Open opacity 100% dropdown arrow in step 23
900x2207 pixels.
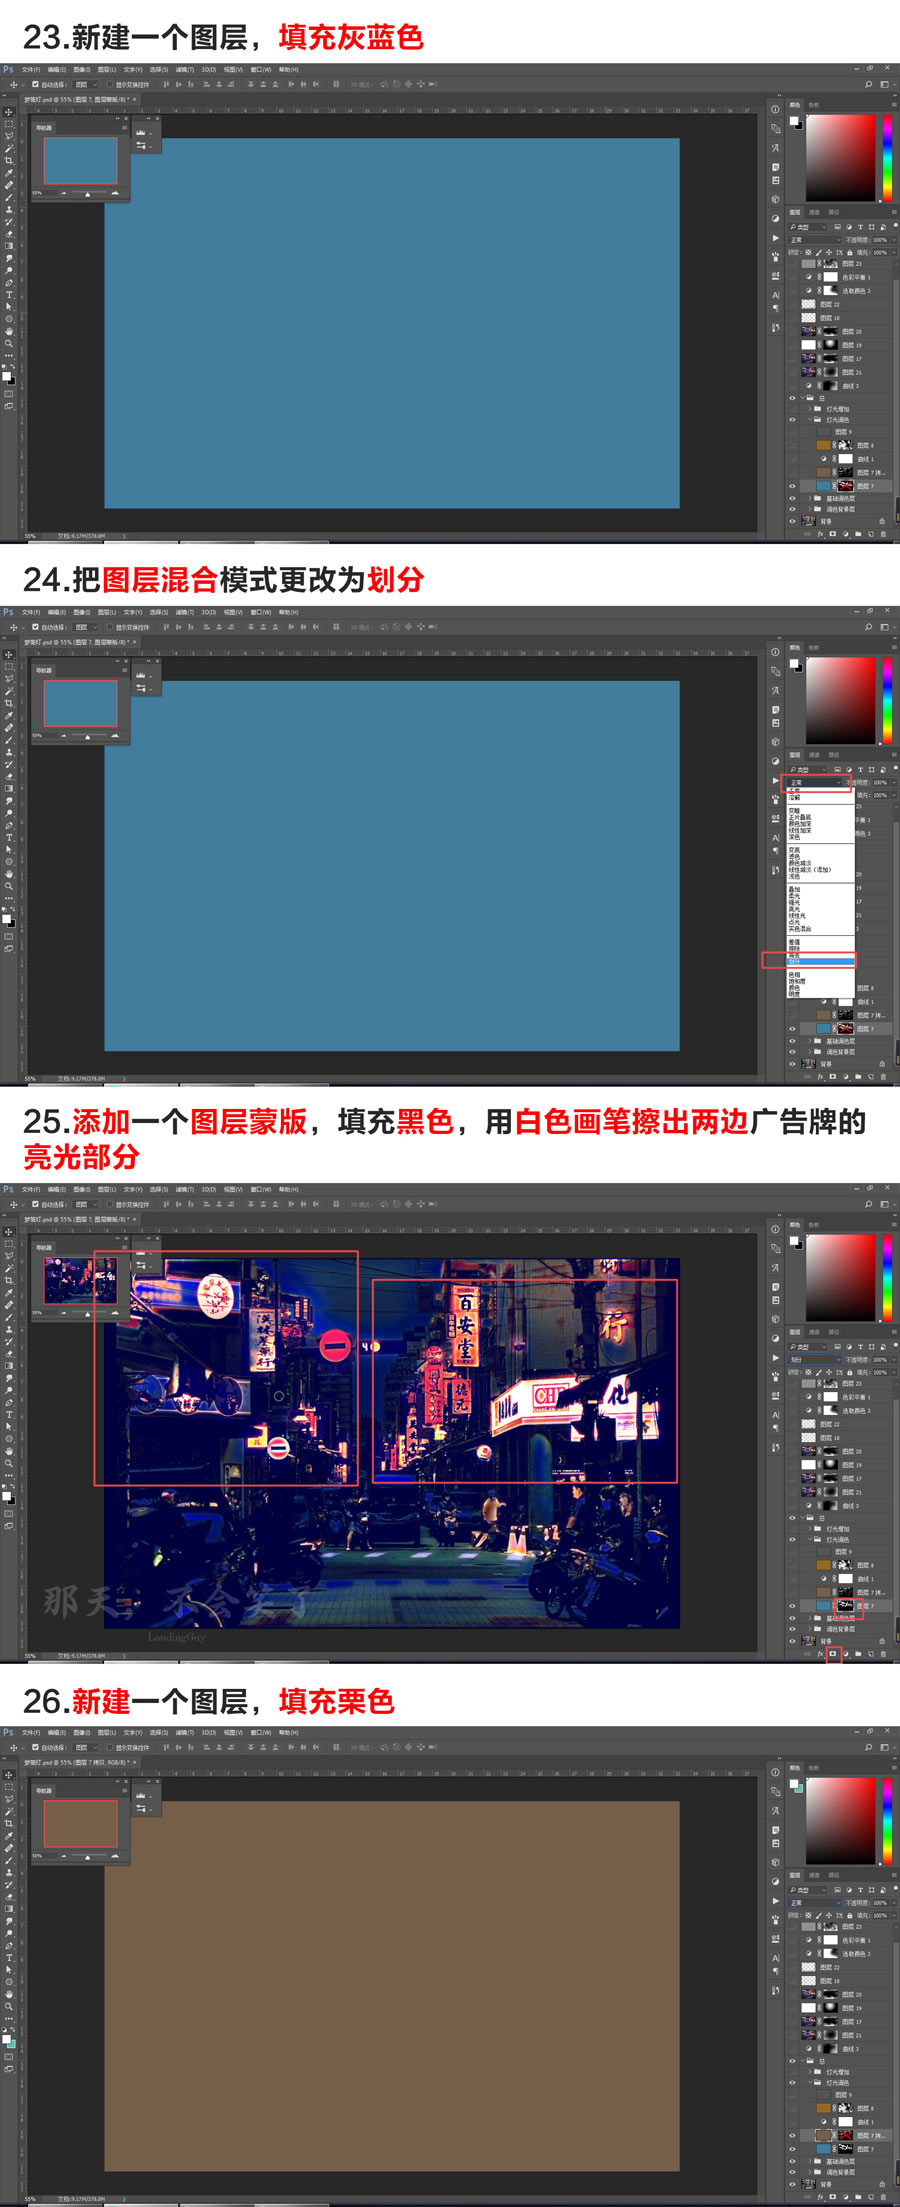(892, 240)
